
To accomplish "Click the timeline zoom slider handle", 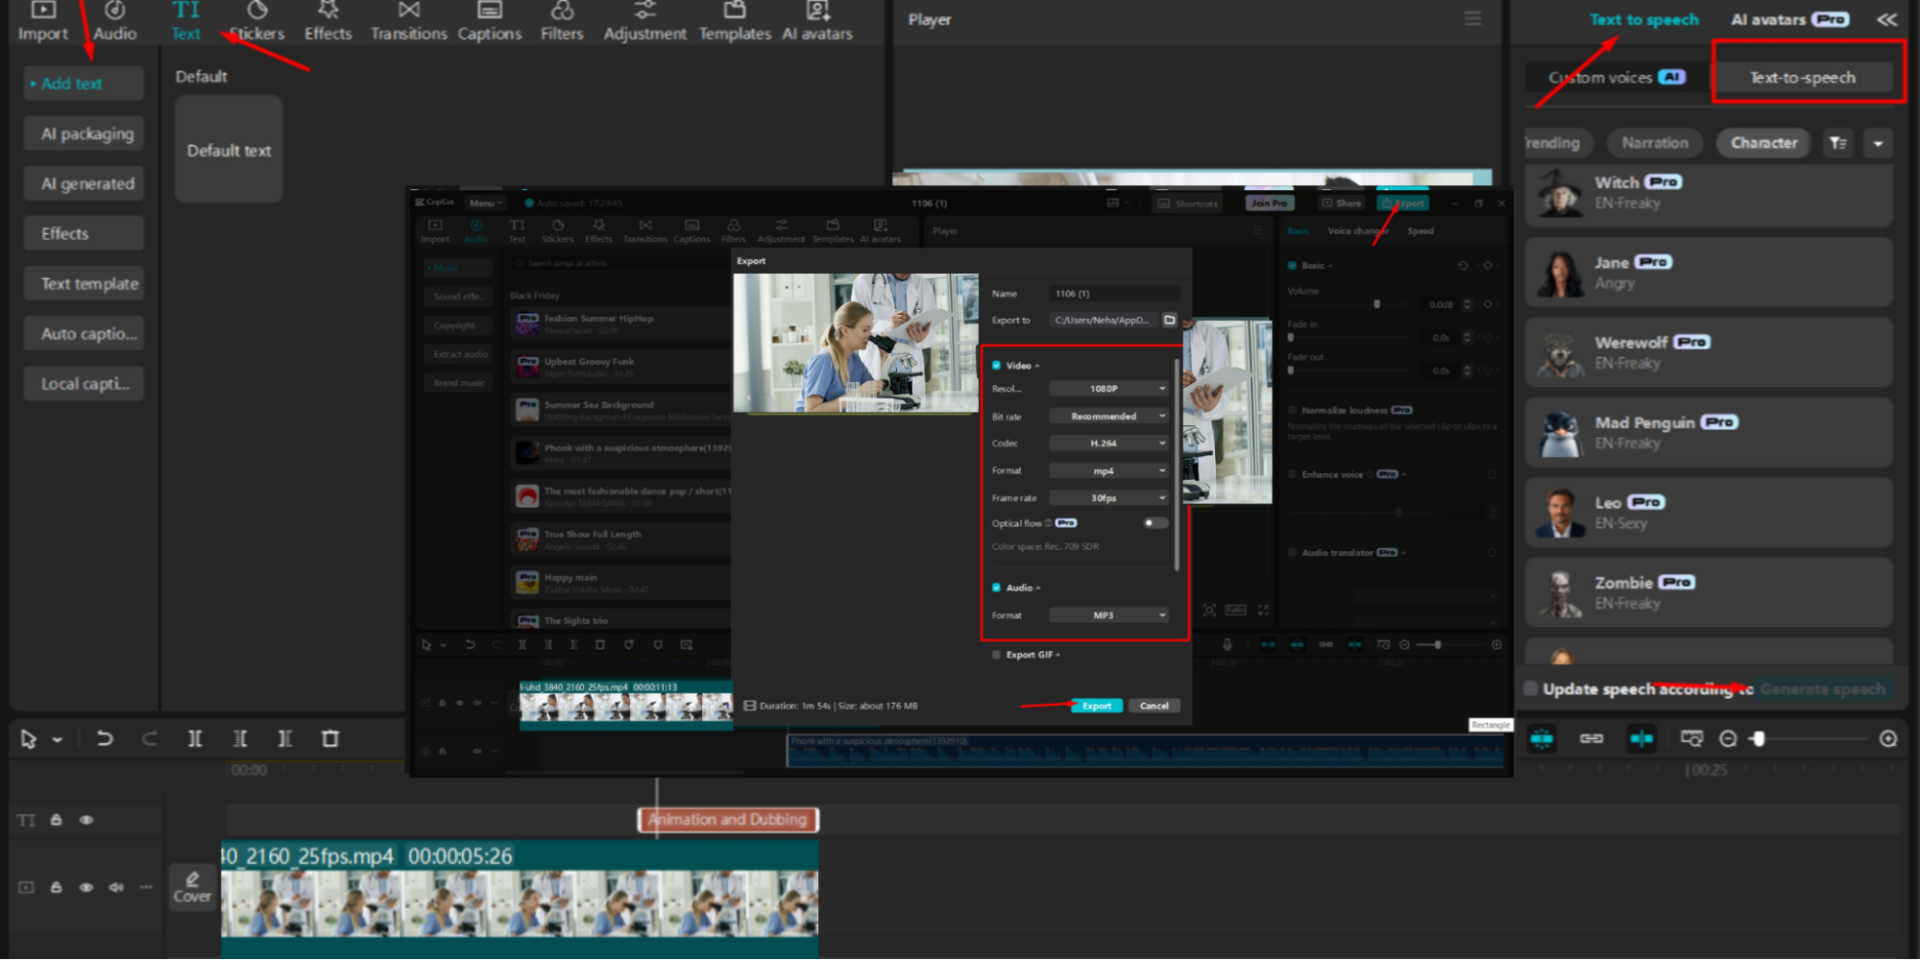I will pyautogui.click(x=1759, y=739).
